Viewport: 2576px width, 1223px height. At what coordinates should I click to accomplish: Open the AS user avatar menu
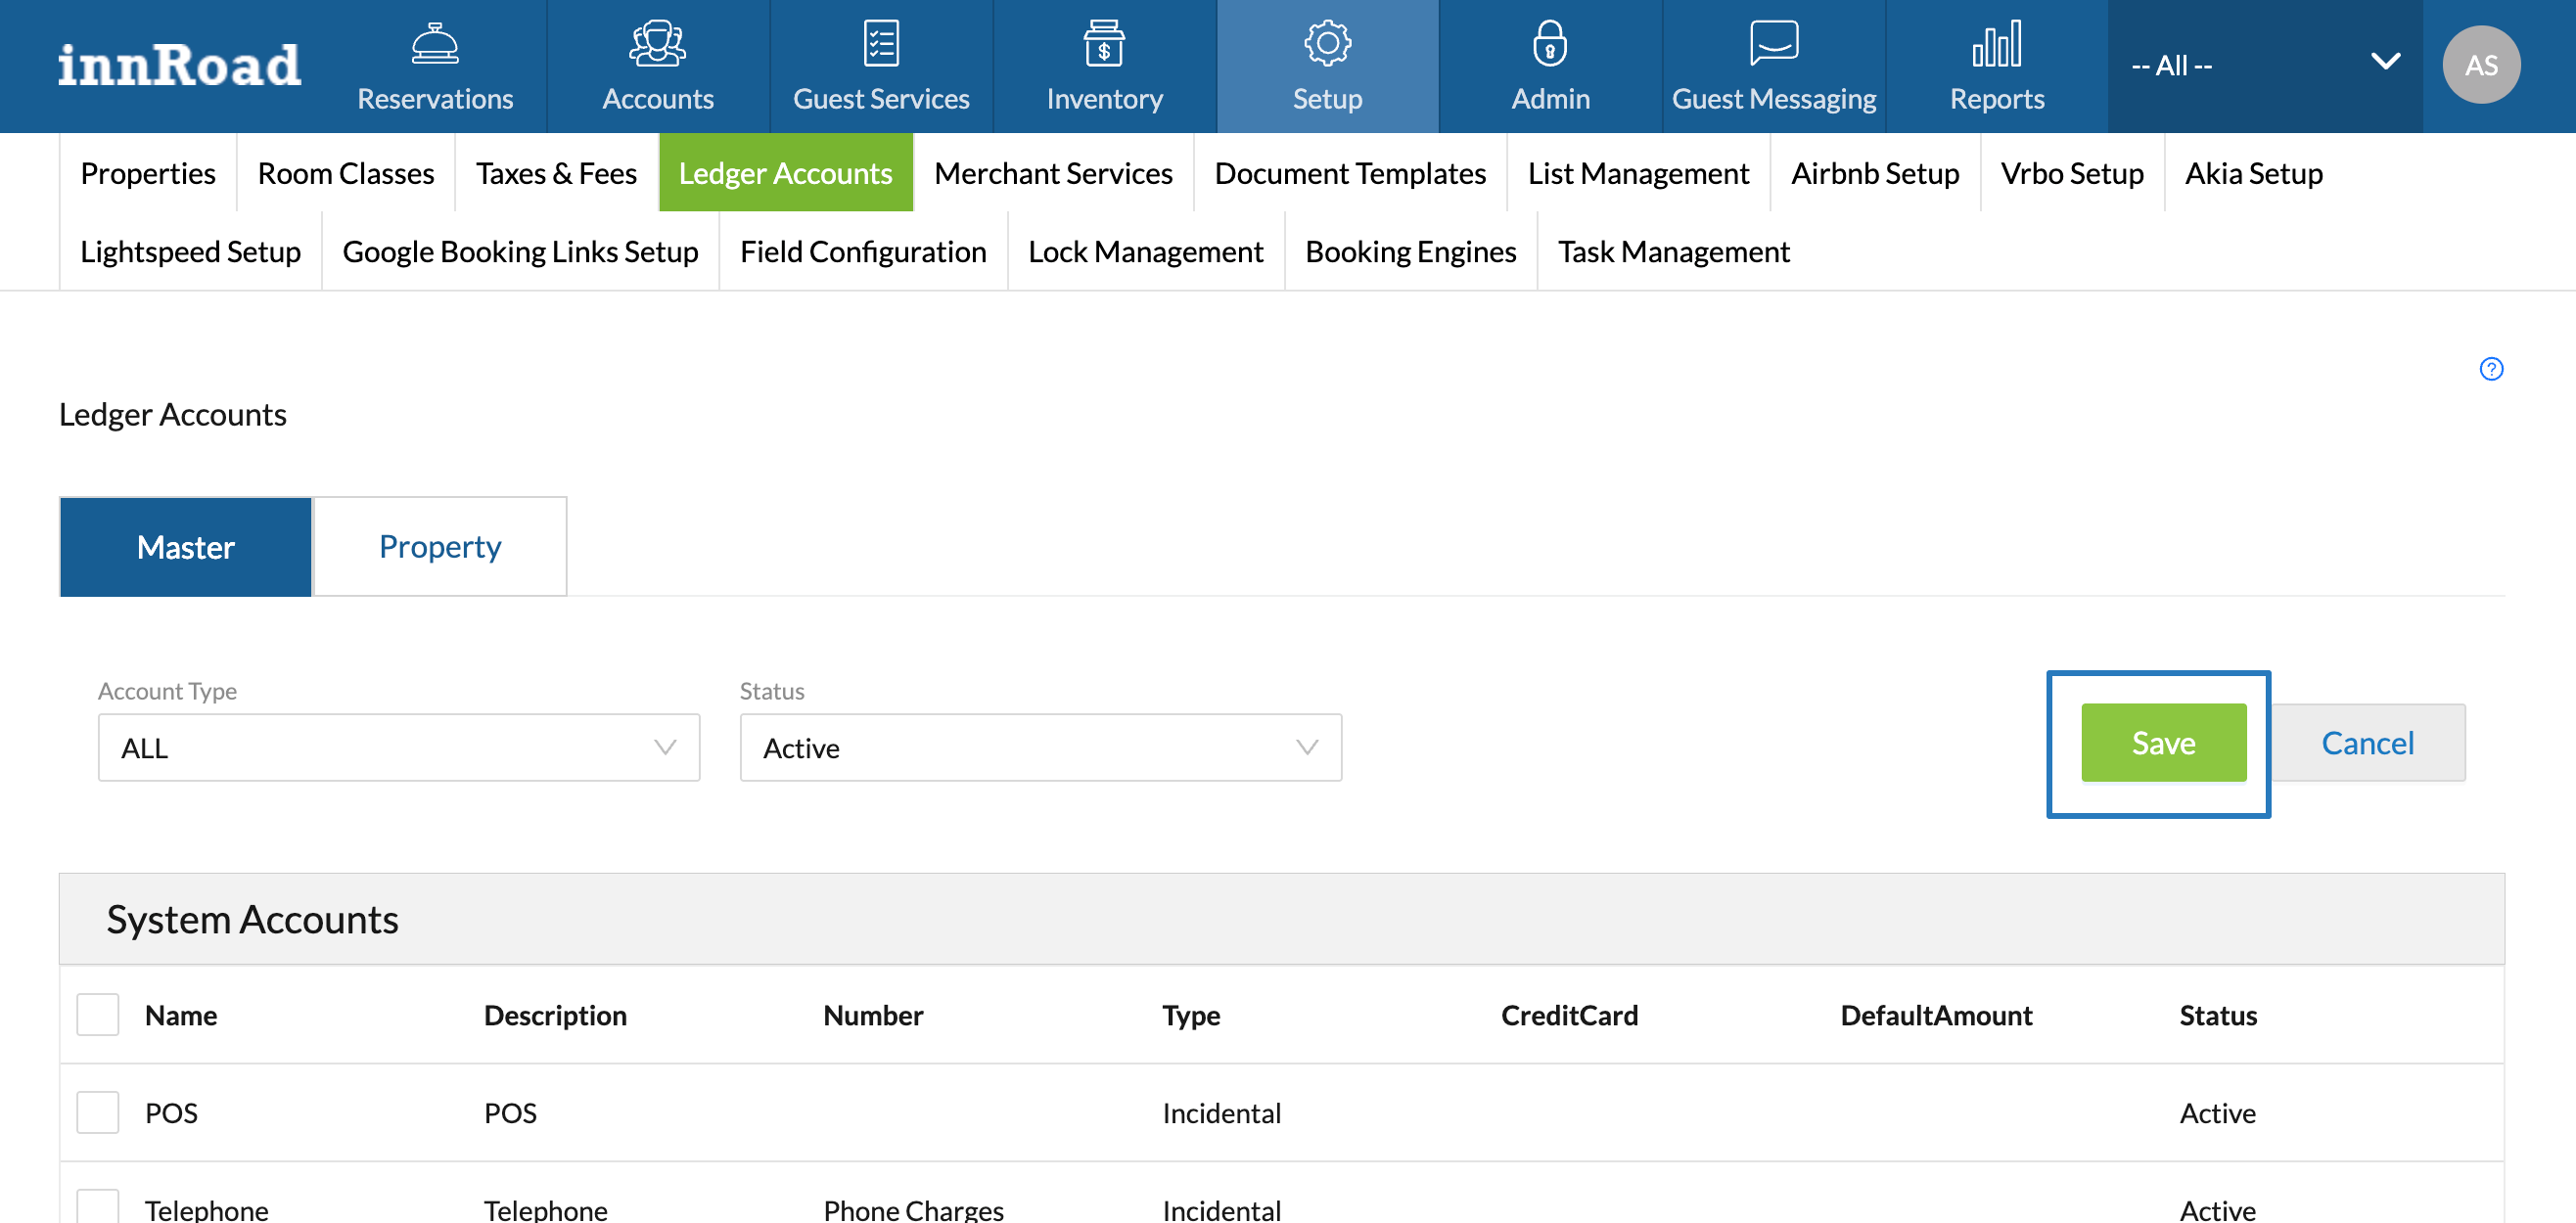click(2480, 65)
